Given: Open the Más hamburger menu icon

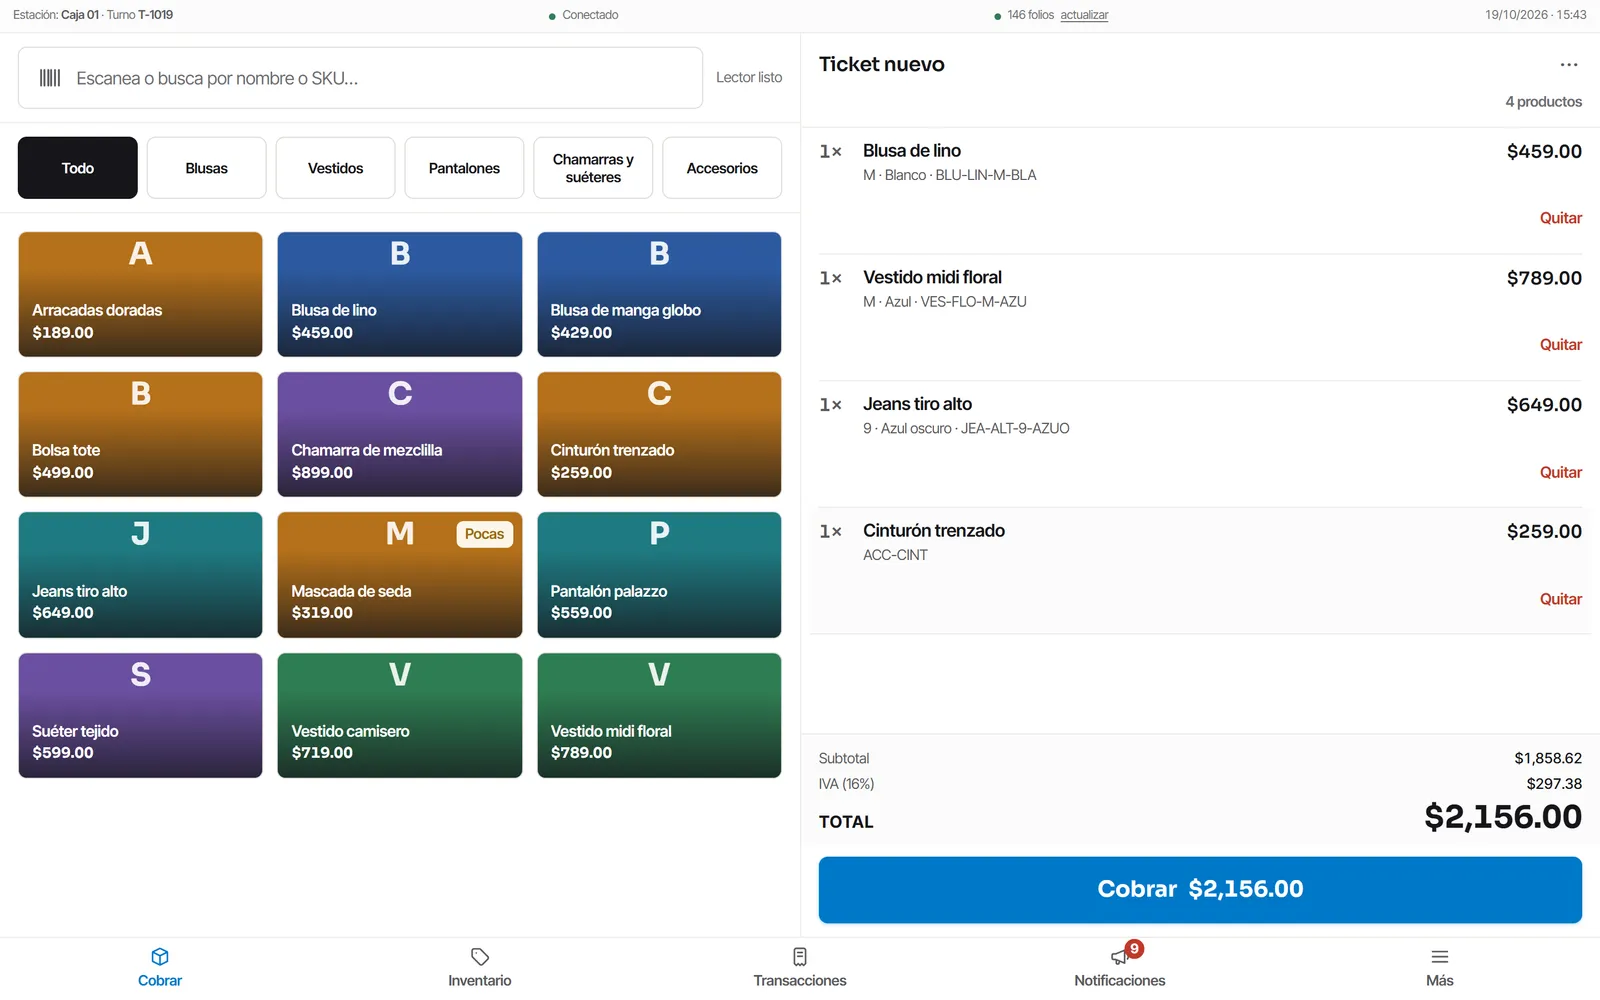Looking at the screenshot, I should click(1440, 957).
